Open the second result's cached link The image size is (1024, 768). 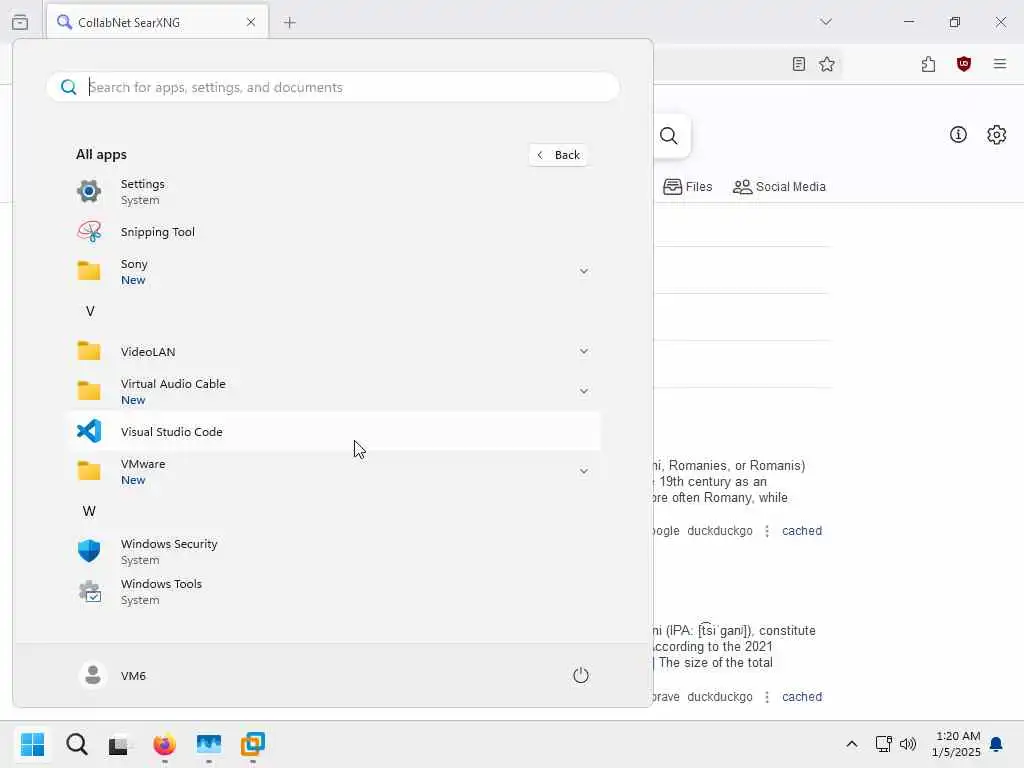coord(802,697)
